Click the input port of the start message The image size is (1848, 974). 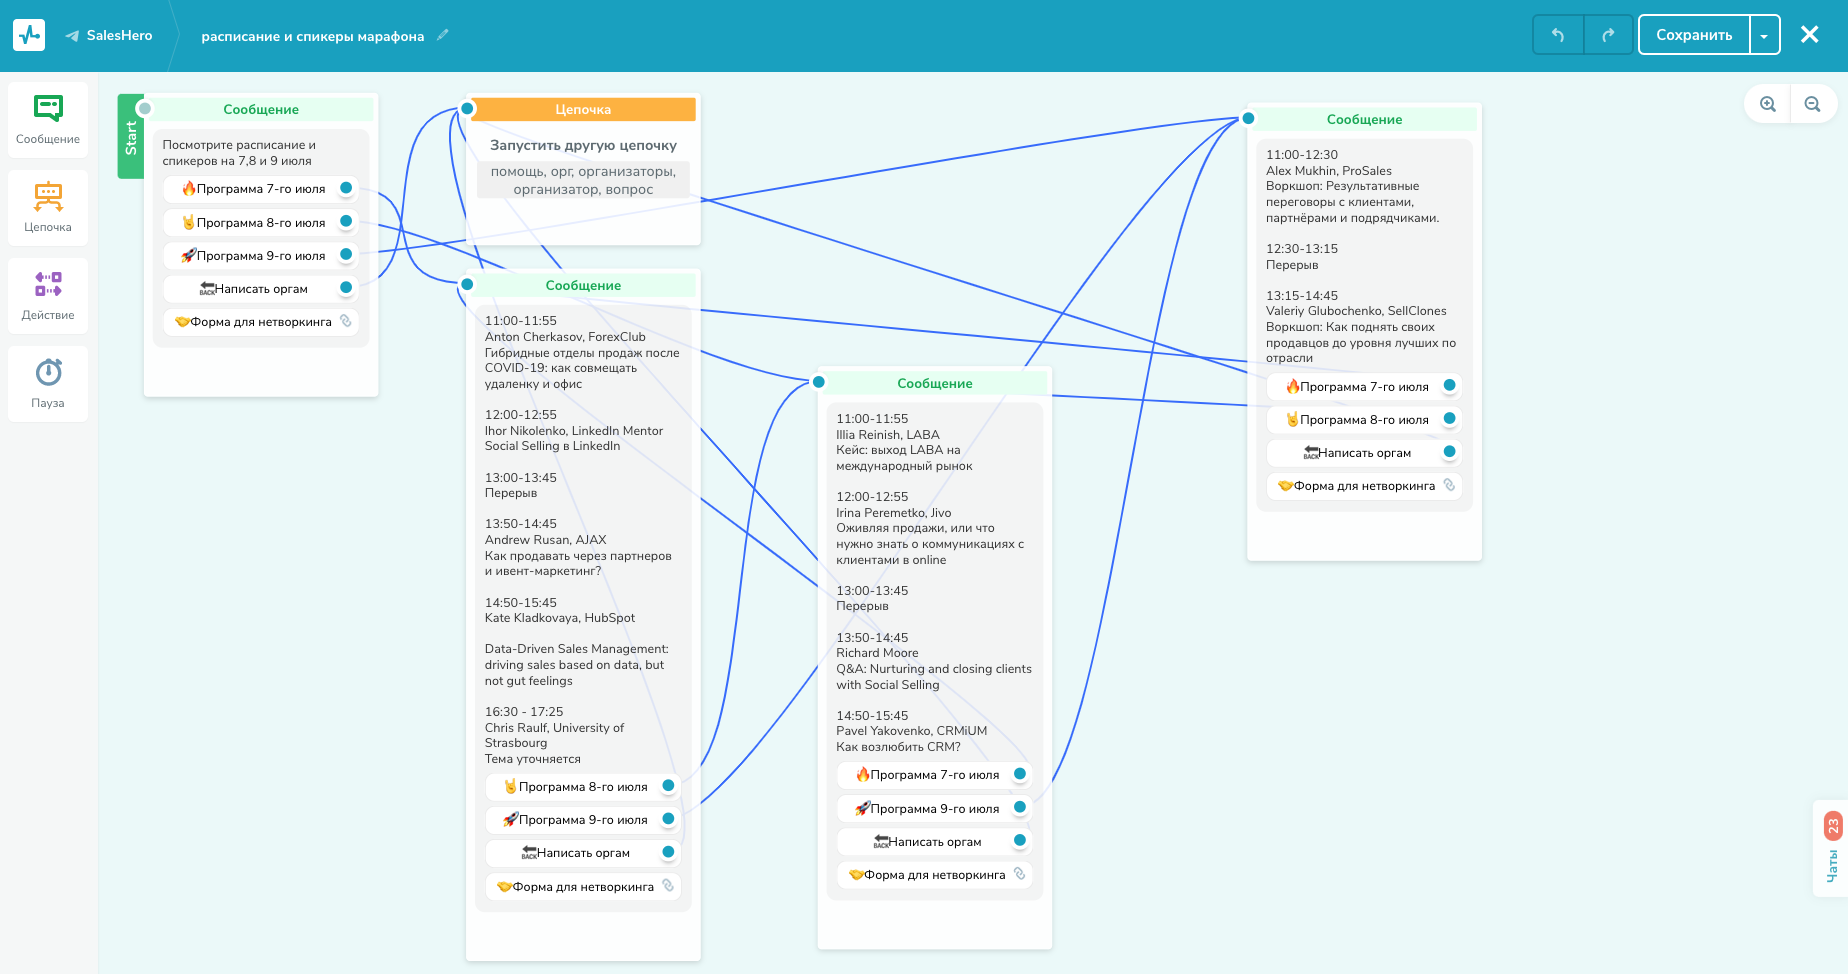tap(145, 109)
